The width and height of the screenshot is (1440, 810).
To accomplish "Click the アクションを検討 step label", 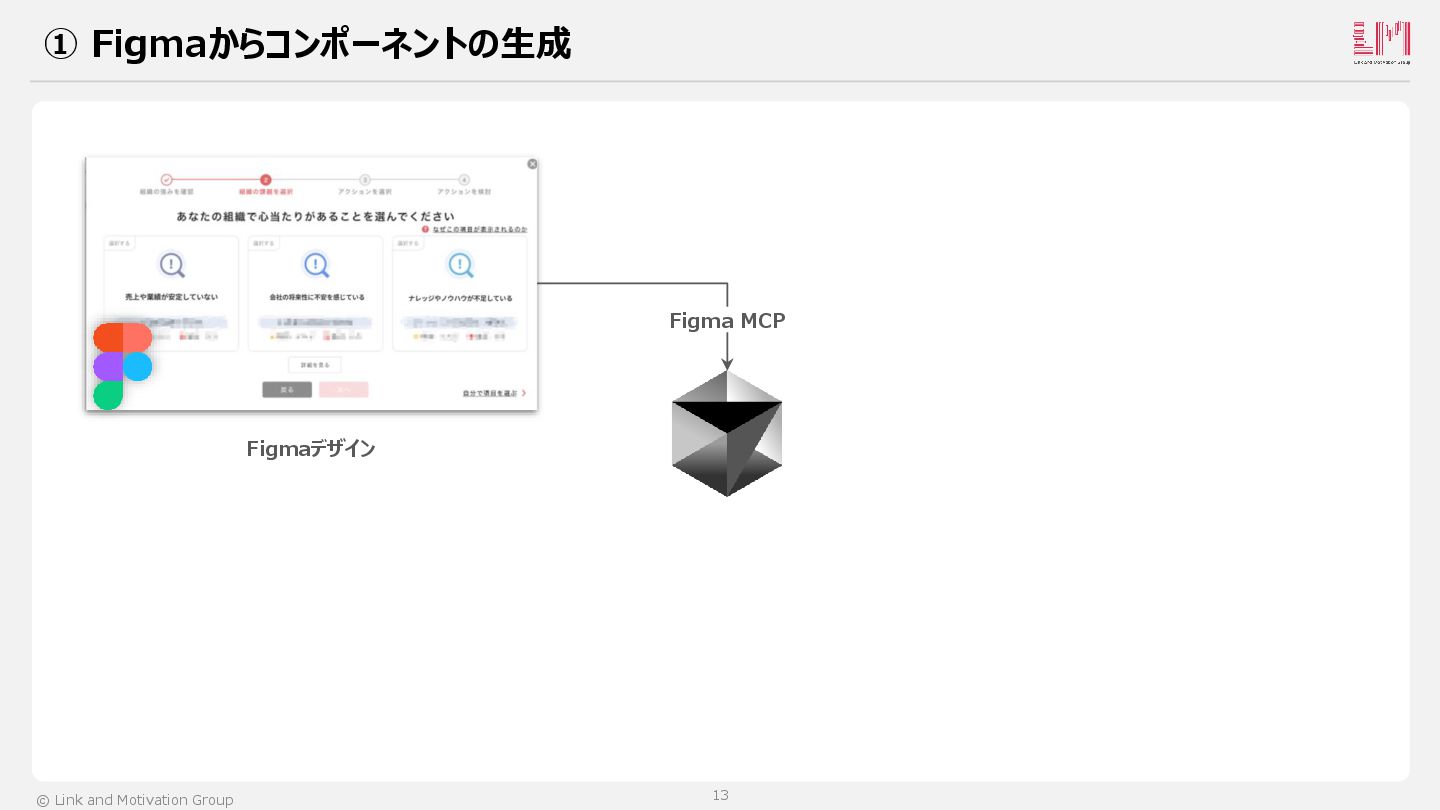I will [464, 192].
